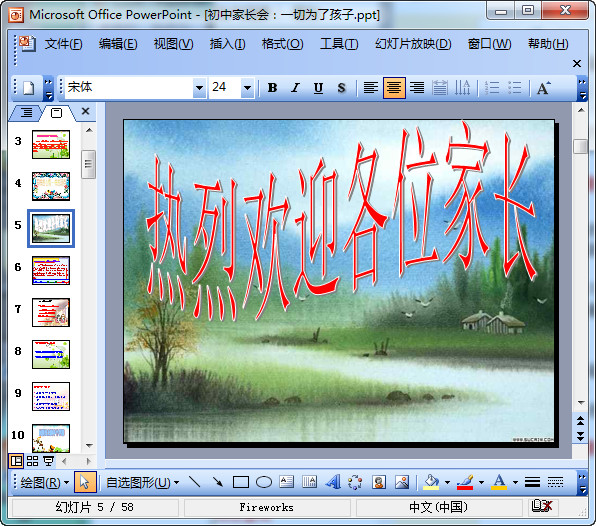Open the 窗口(W) menu
The height and width of the screenshot is (526, 596).
tap(490, 44)
